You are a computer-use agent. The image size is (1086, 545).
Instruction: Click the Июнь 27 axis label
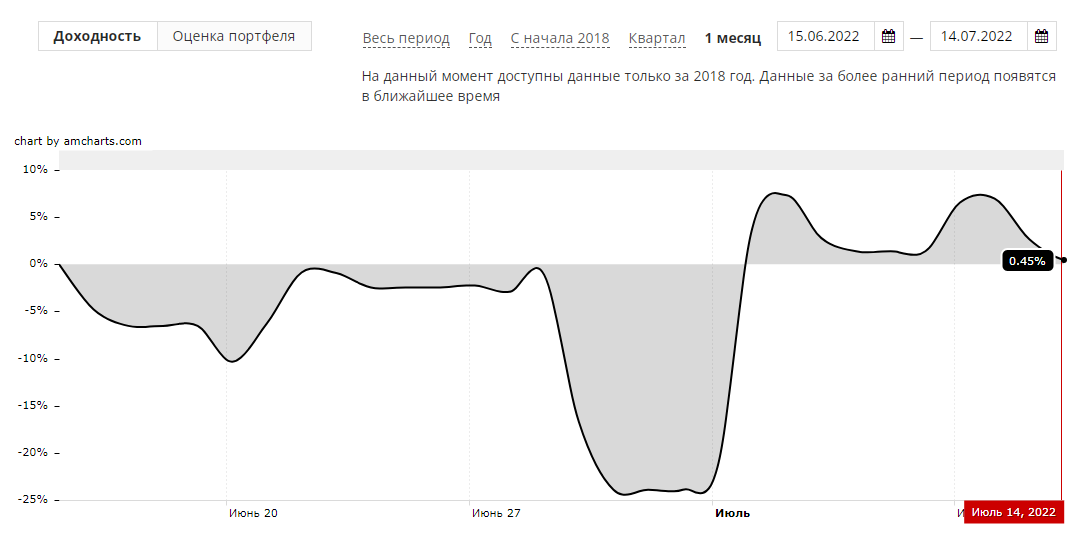[x=496, y=513]
